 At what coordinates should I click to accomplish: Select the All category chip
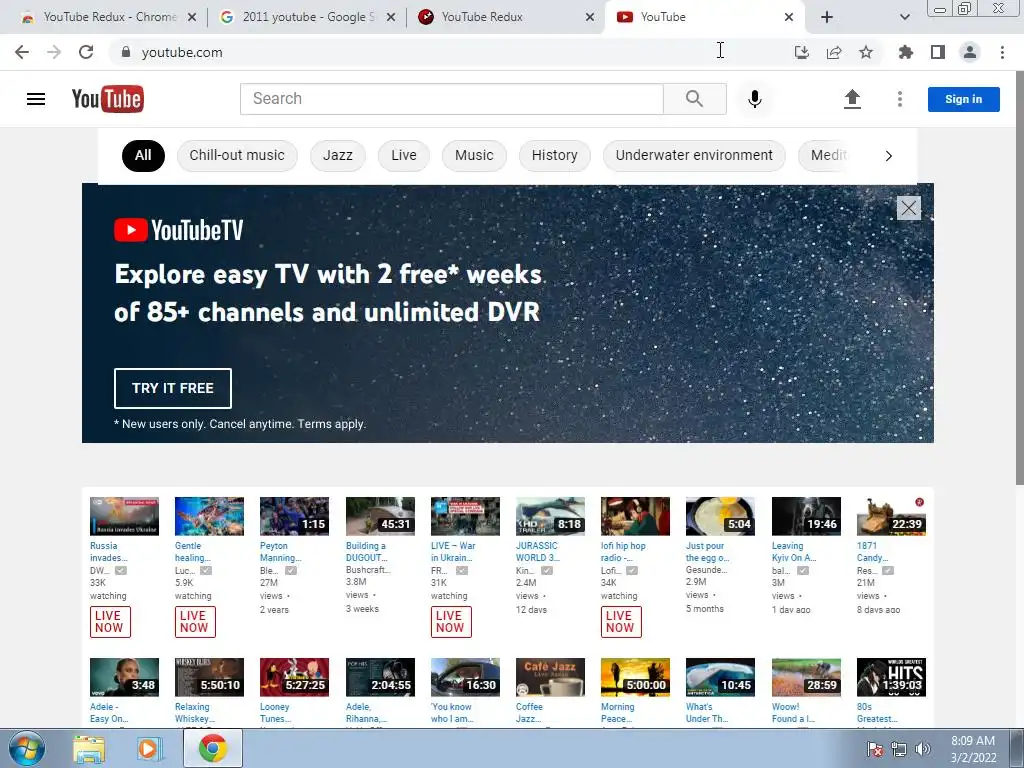tap(143, 155)
